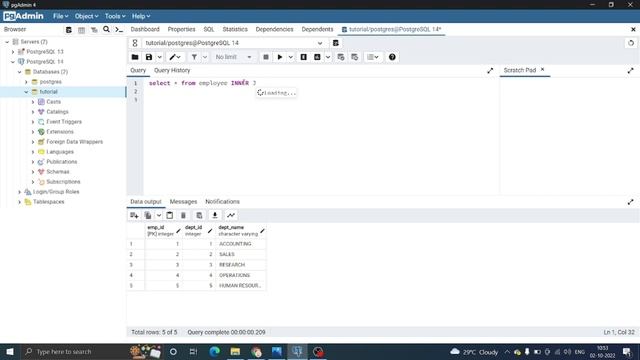
Task: Click the Add row icon in Data output
Action: tap(134, 215)
